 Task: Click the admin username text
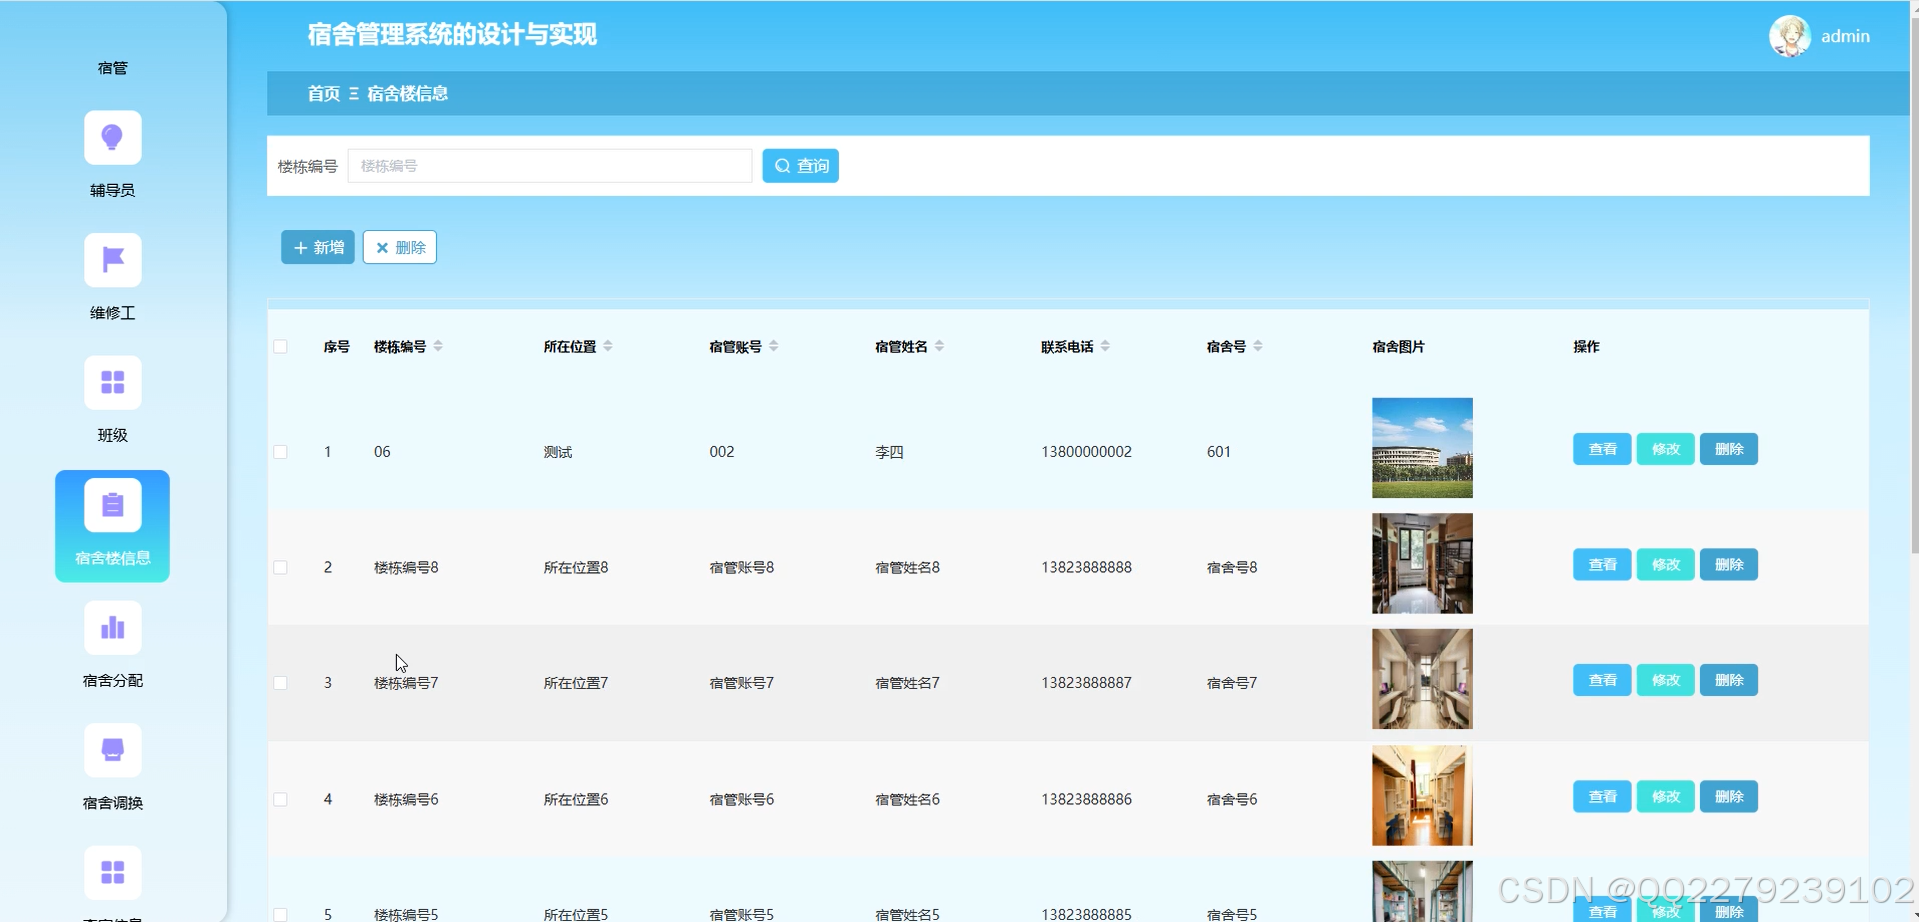(x=1845, y=36)
